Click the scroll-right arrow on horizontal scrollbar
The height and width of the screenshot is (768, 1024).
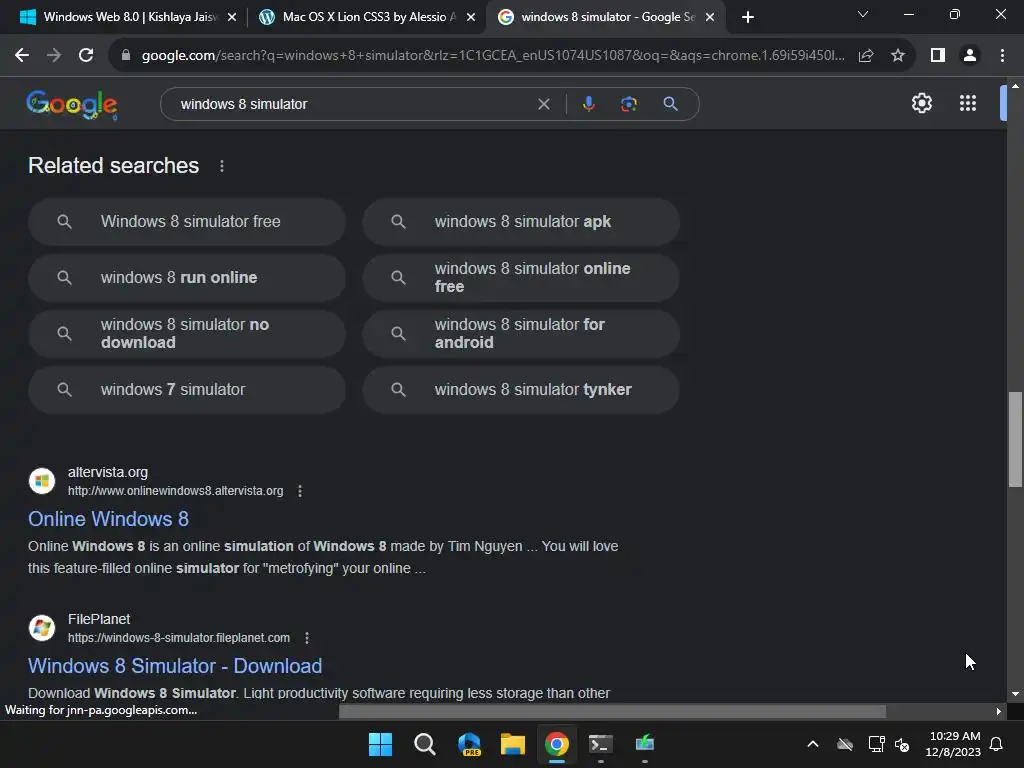[x=999, y=711]
